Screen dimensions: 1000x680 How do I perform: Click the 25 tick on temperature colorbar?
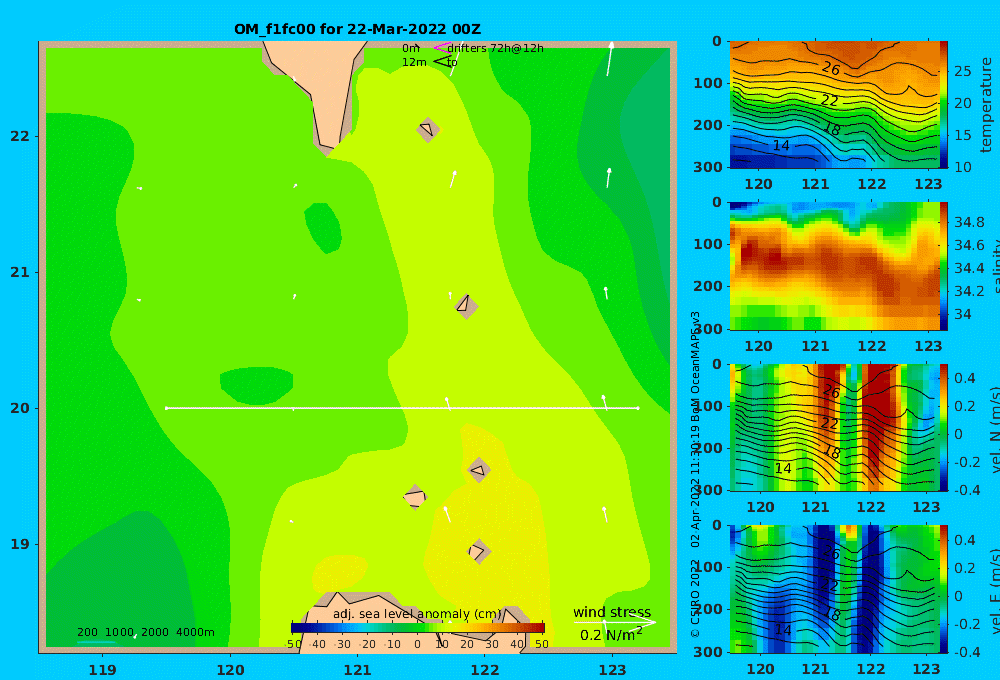click(962, 71)
